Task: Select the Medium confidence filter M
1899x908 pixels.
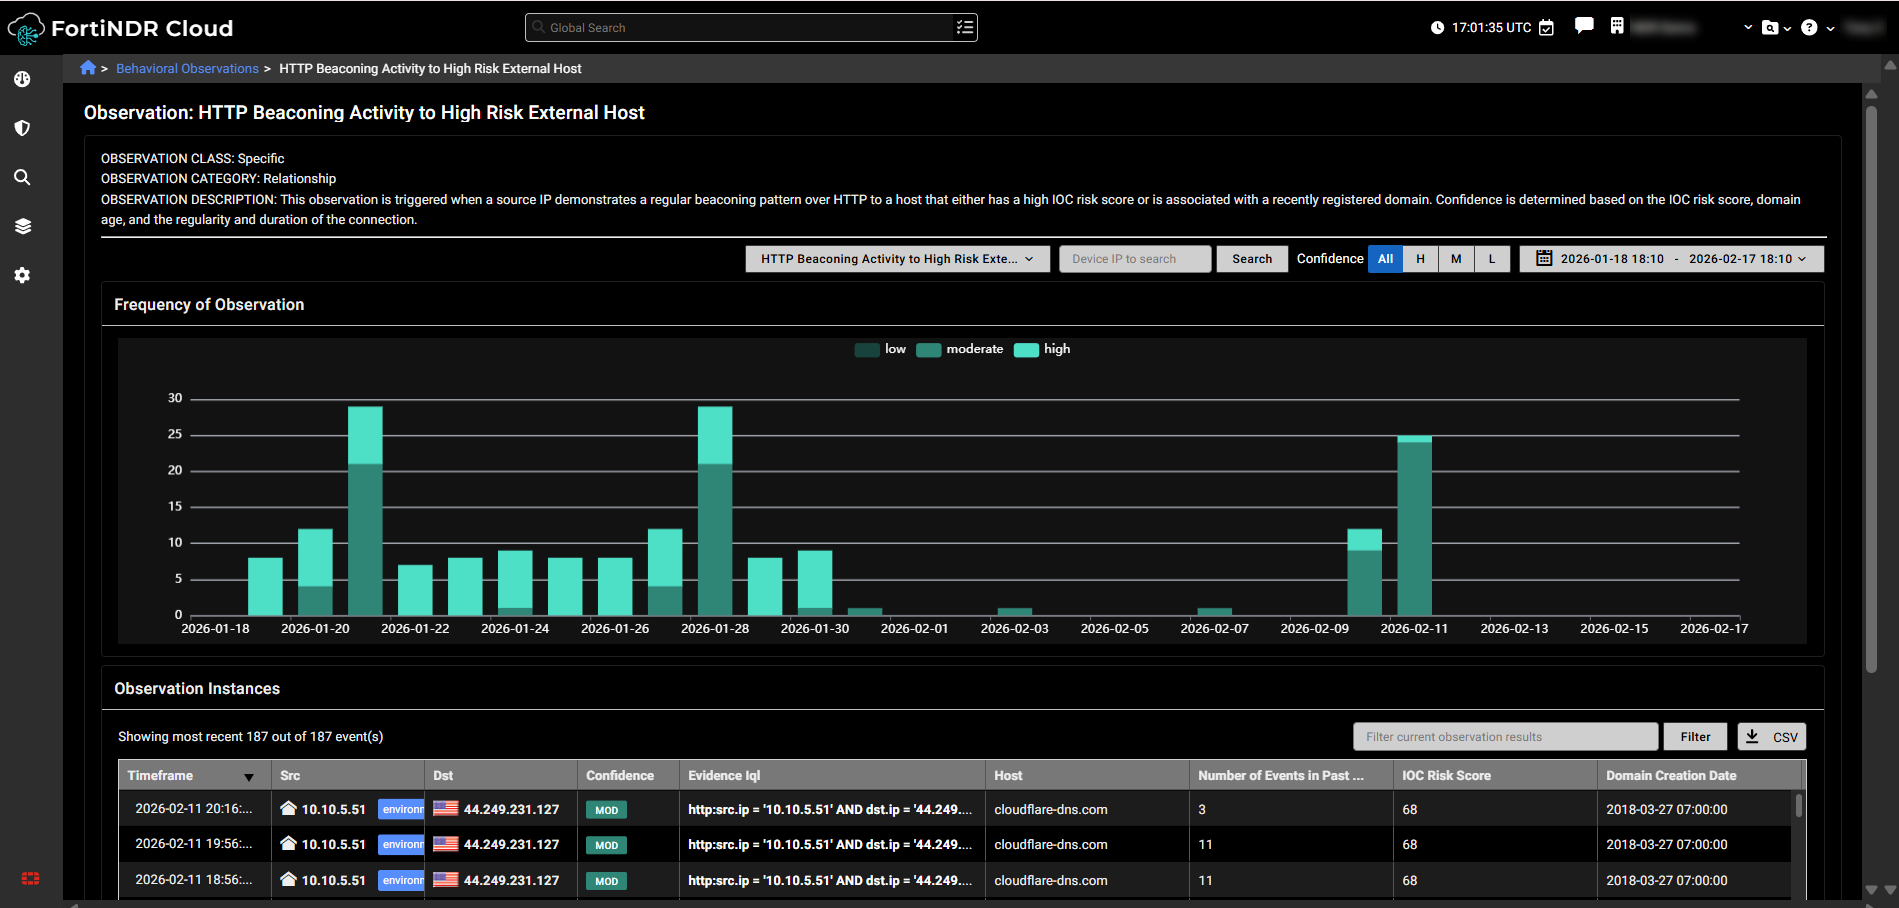Action: coord(1456,259)
